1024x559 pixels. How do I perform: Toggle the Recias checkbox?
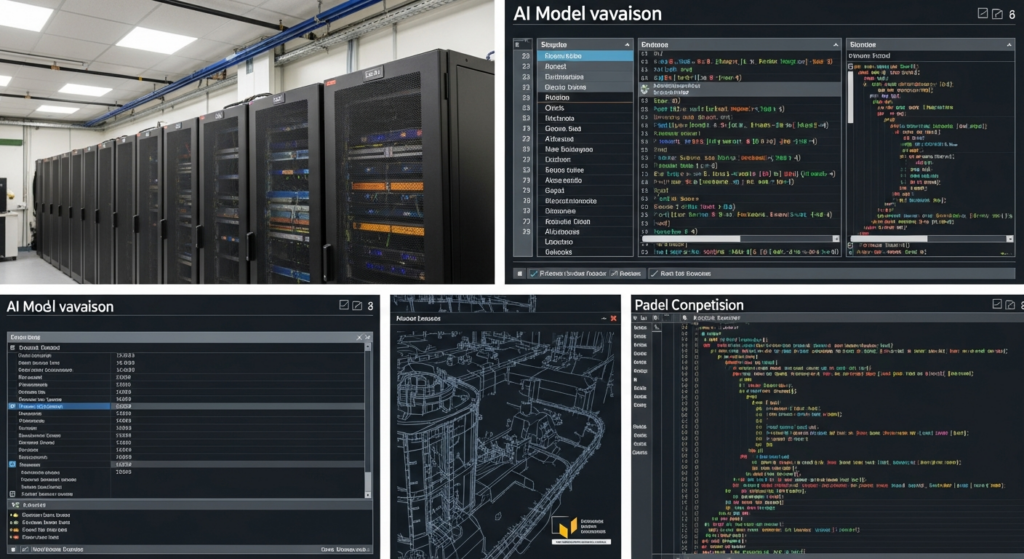coord(613,274)
